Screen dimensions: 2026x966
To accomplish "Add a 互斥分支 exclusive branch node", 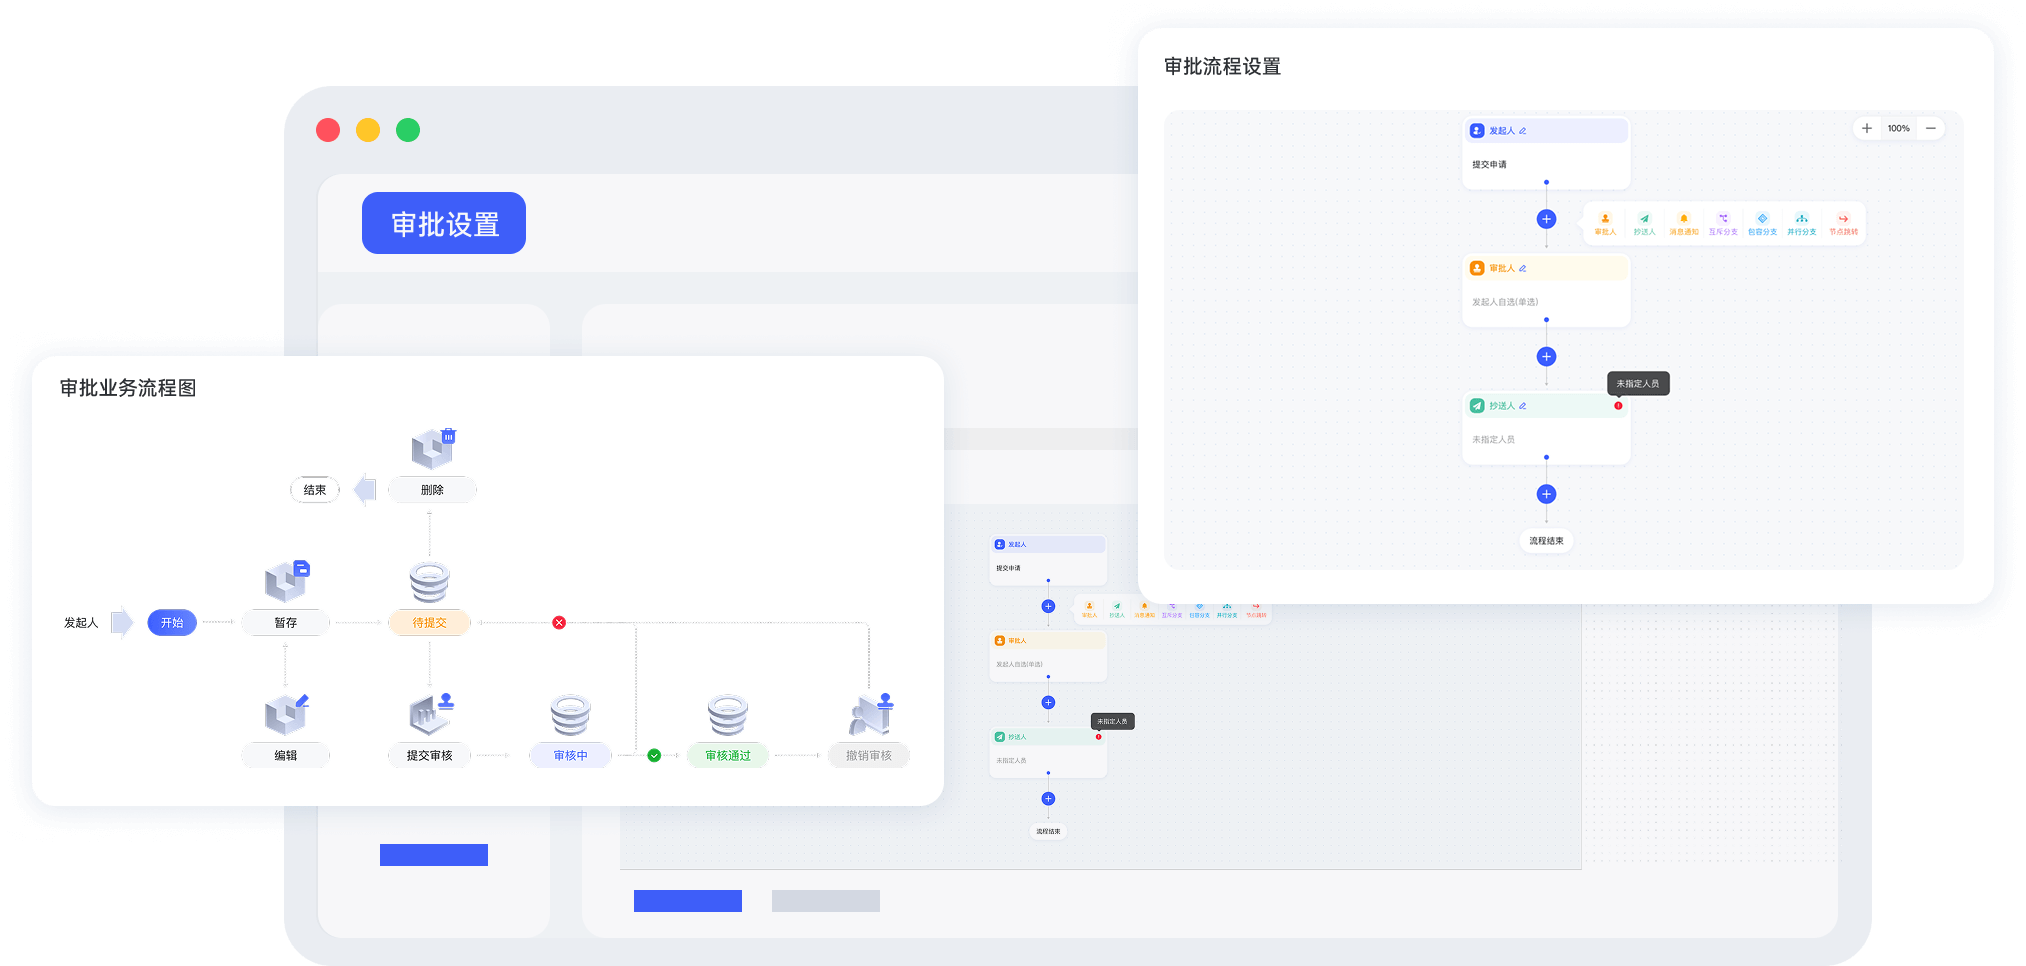I will 1723,220.
